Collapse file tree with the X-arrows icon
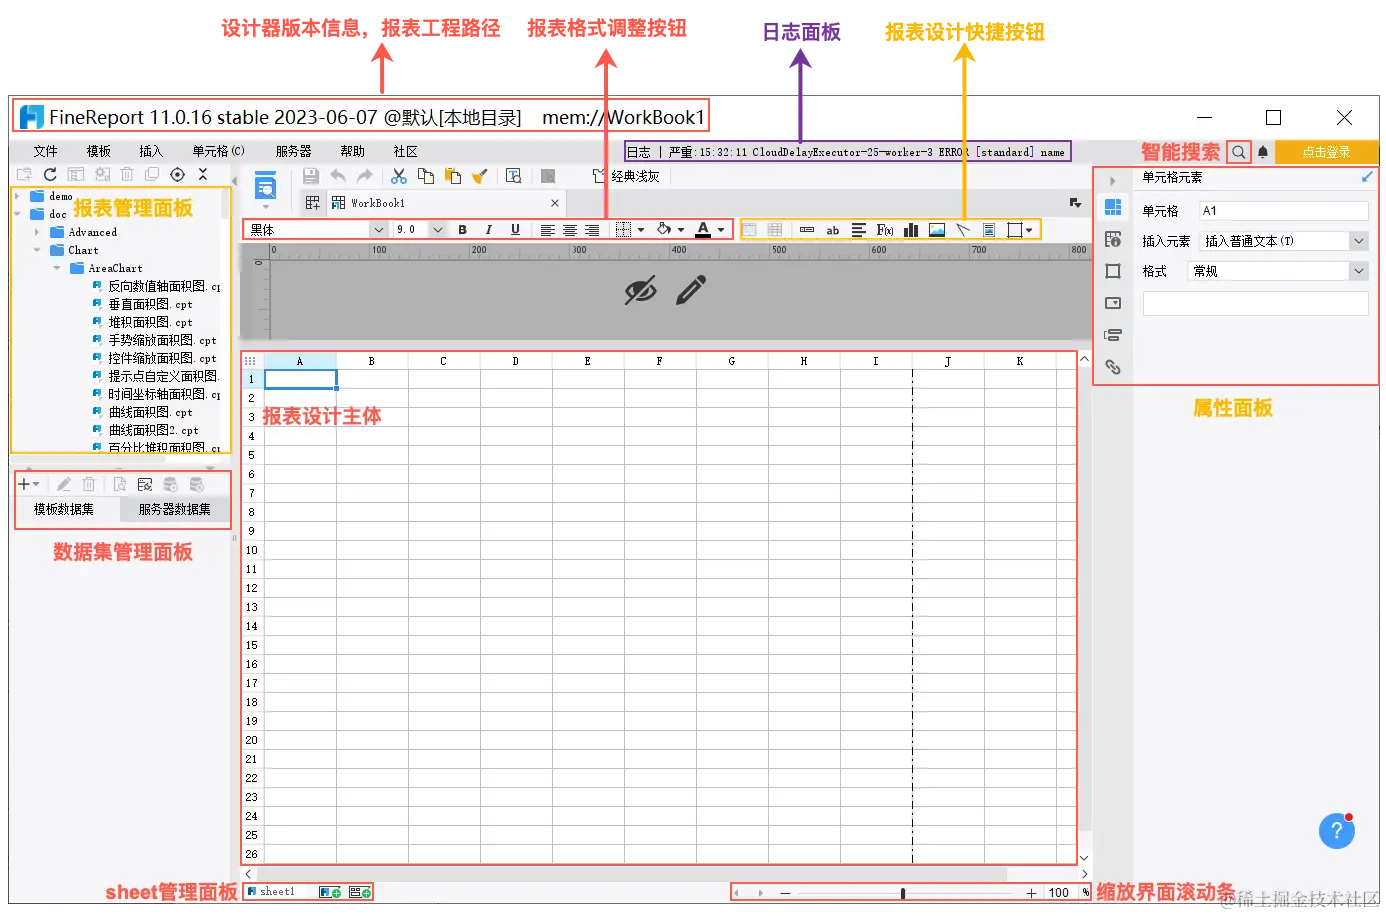 click(203, 174)
